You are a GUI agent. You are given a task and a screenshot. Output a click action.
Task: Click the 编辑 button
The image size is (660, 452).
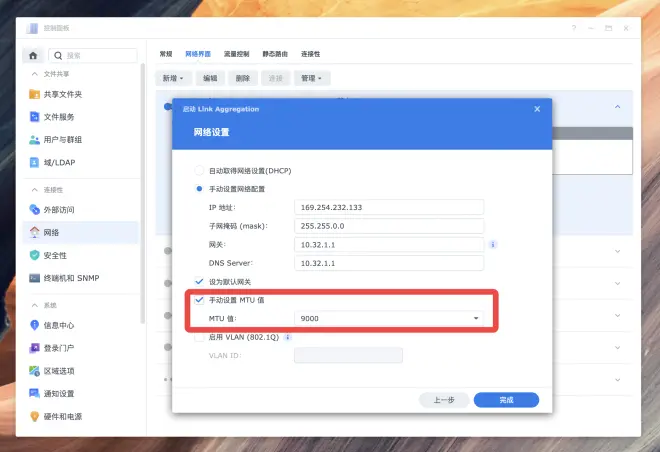210,78
